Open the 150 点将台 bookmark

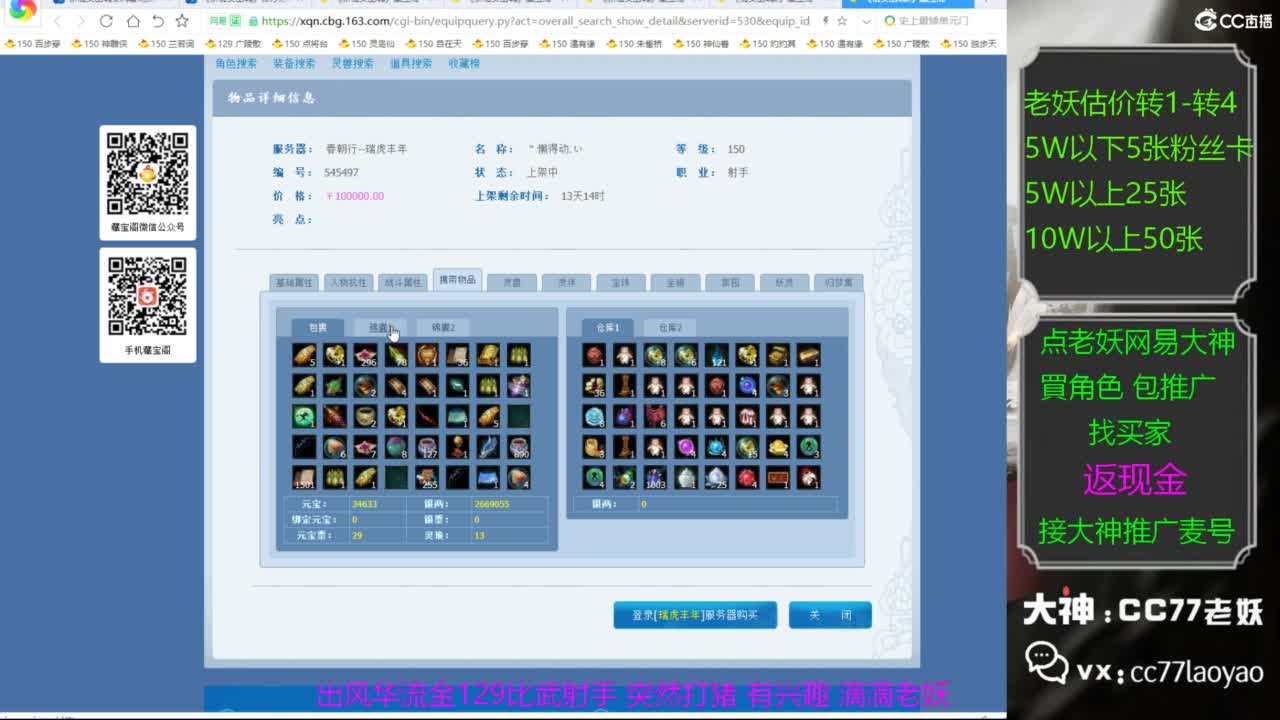pyautogui.click(x=300, y=44)
